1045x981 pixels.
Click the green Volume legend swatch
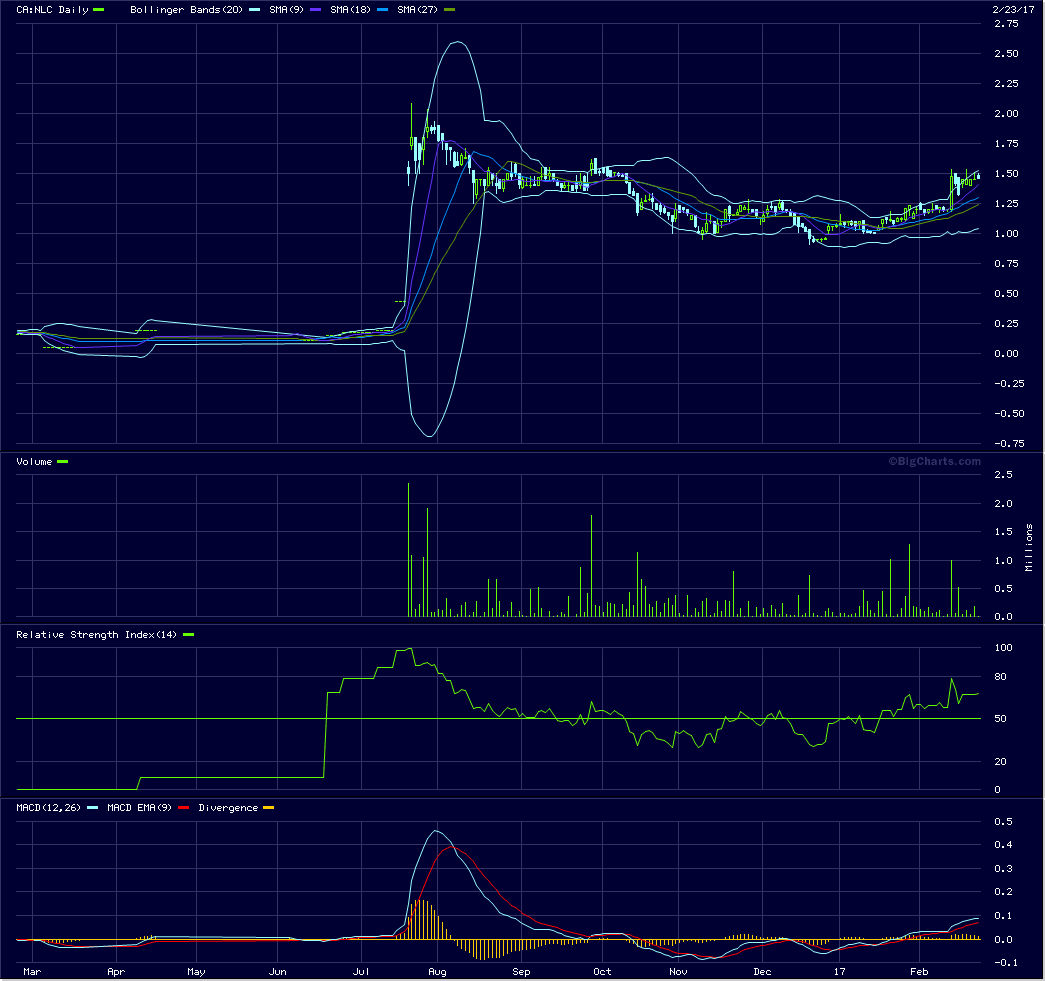point(63,461)
